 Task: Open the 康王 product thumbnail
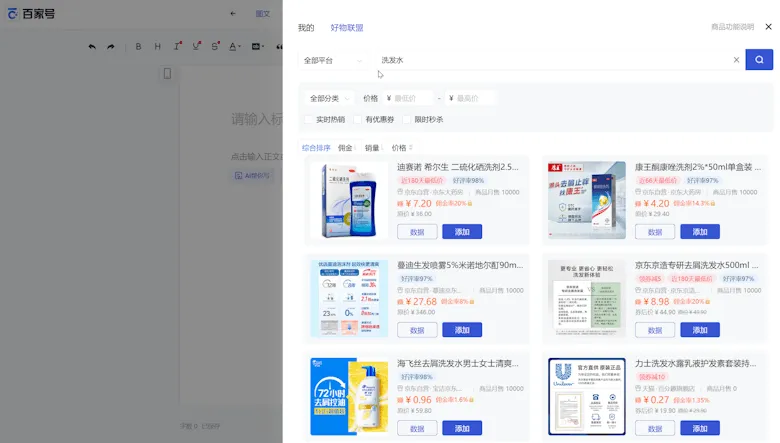(x=587, y=200)
